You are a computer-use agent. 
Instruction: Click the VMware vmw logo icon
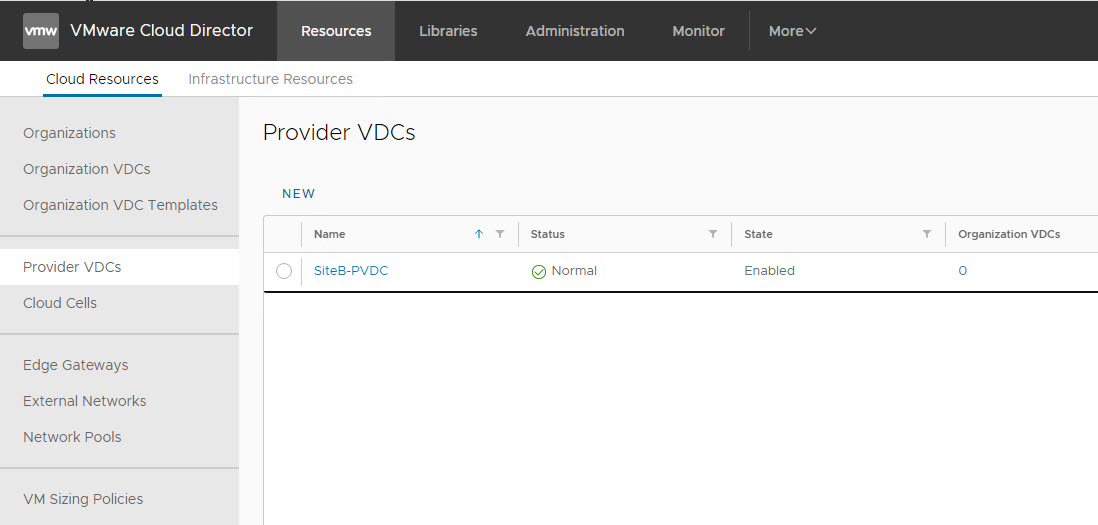(x=41, y=31)
